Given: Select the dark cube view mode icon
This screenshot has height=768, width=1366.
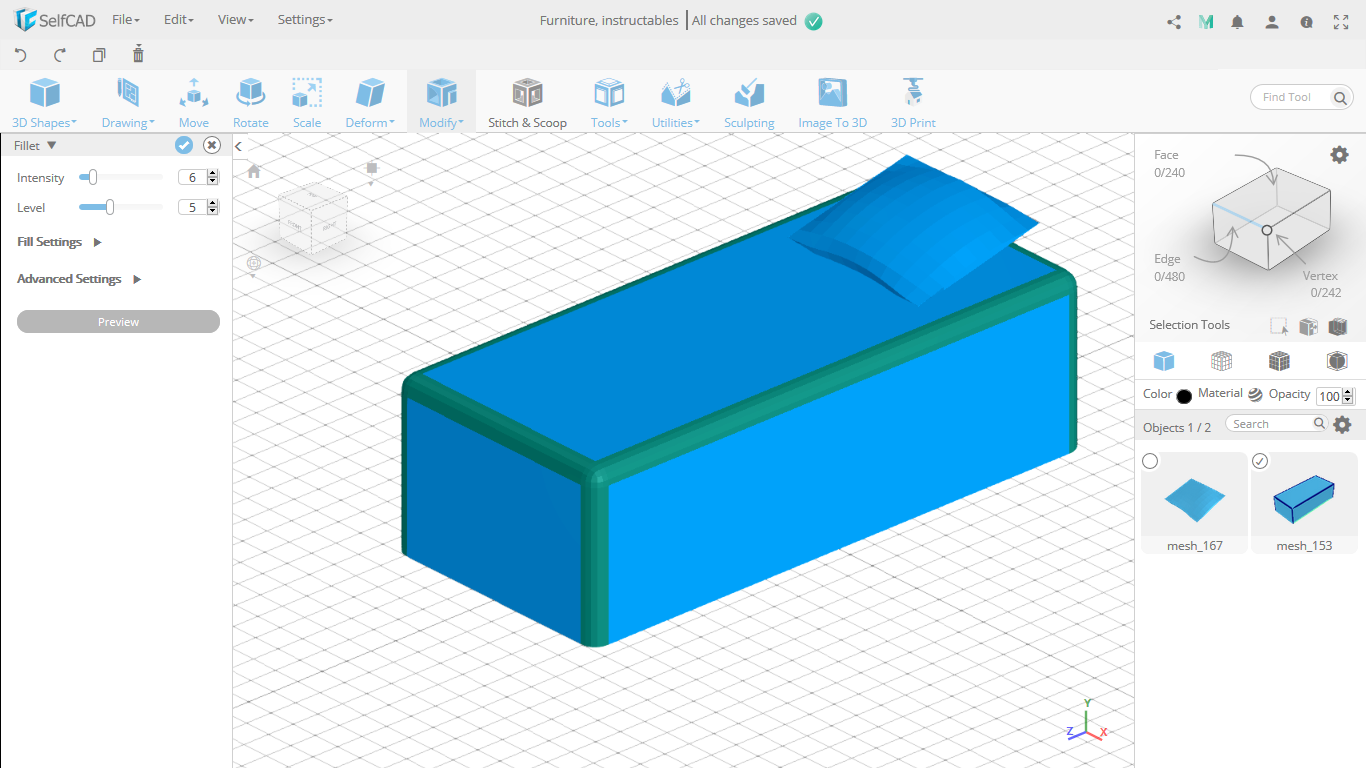Looking at the screenshot, I should (1337, 361).
